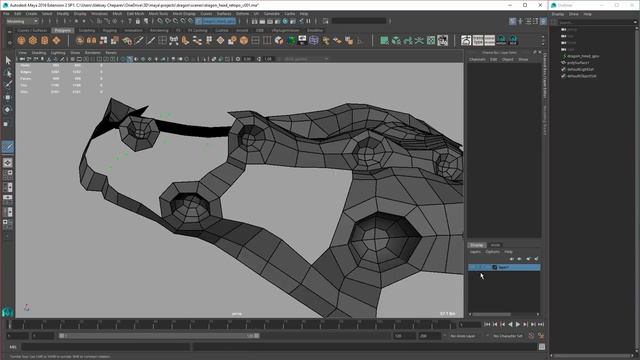Click the Outliner search field

(595, 22)
